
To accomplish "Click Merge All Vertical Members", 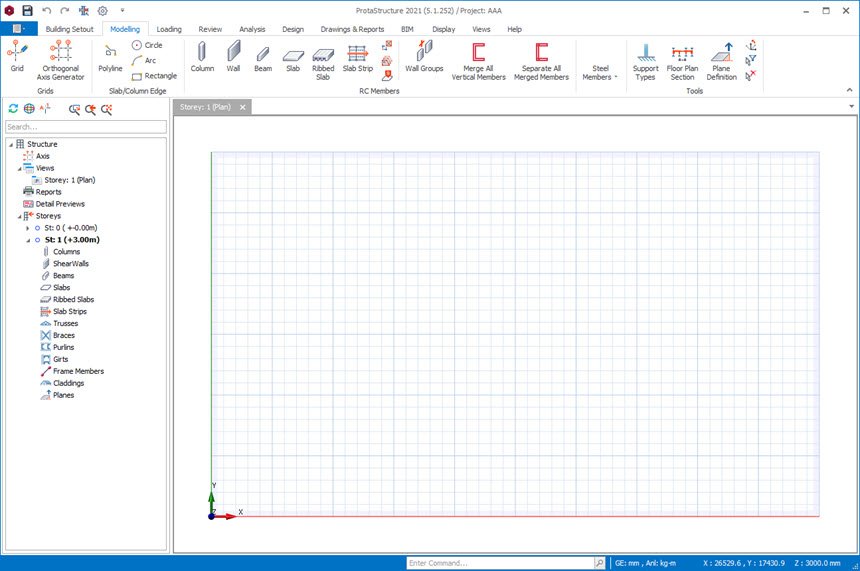I will click(x=478, y=61).
